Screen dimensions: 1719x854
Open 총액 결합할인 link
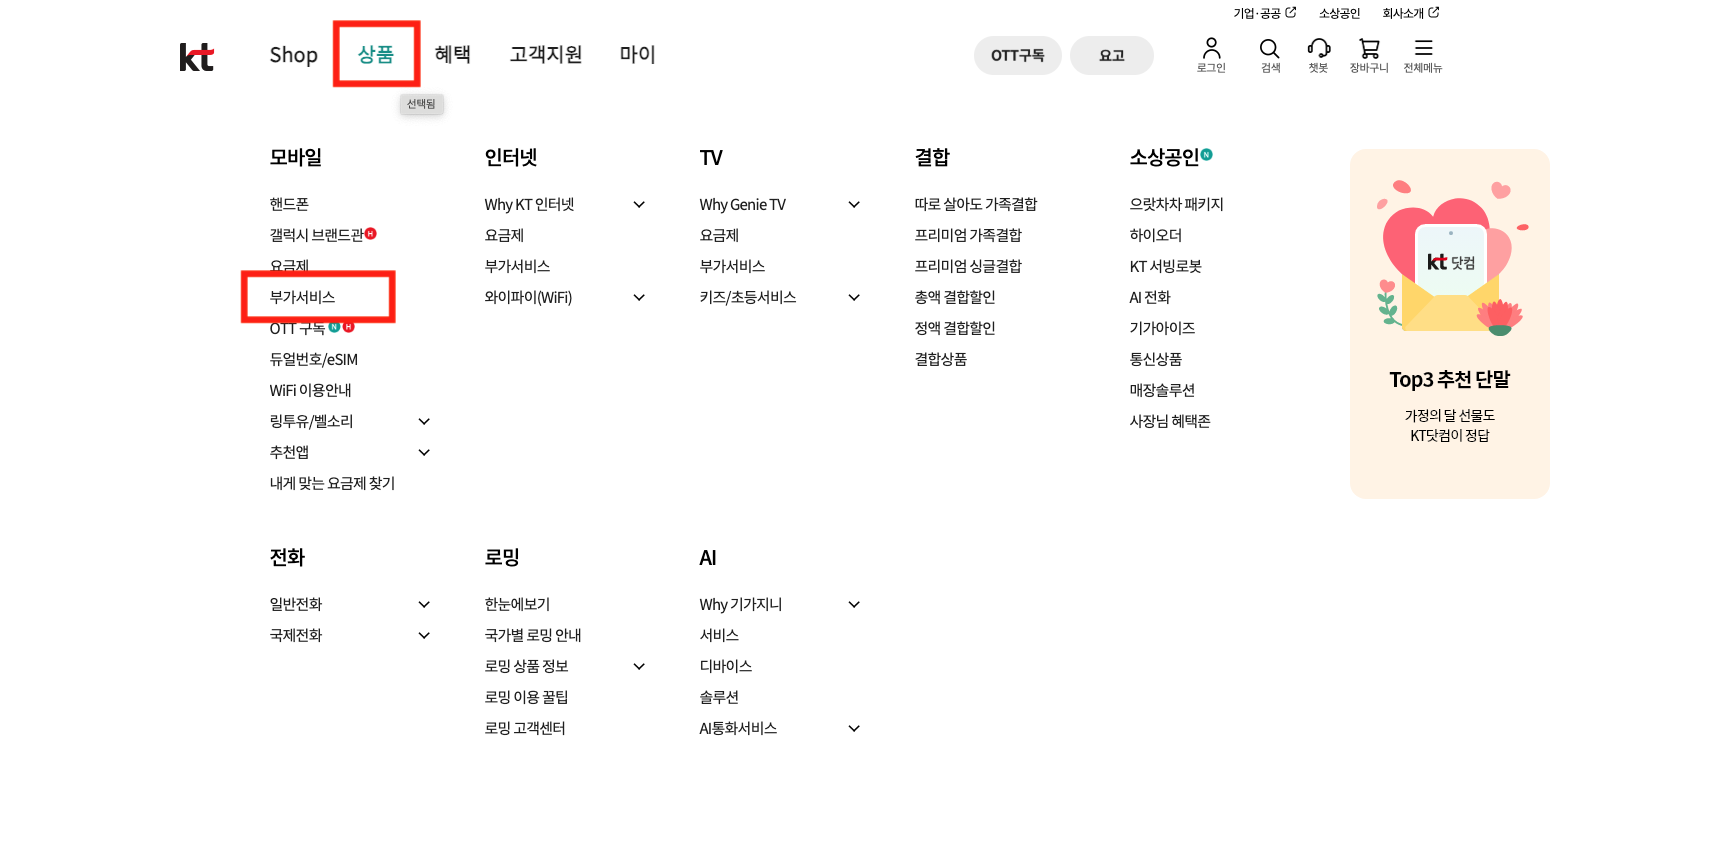pos(955,297)
